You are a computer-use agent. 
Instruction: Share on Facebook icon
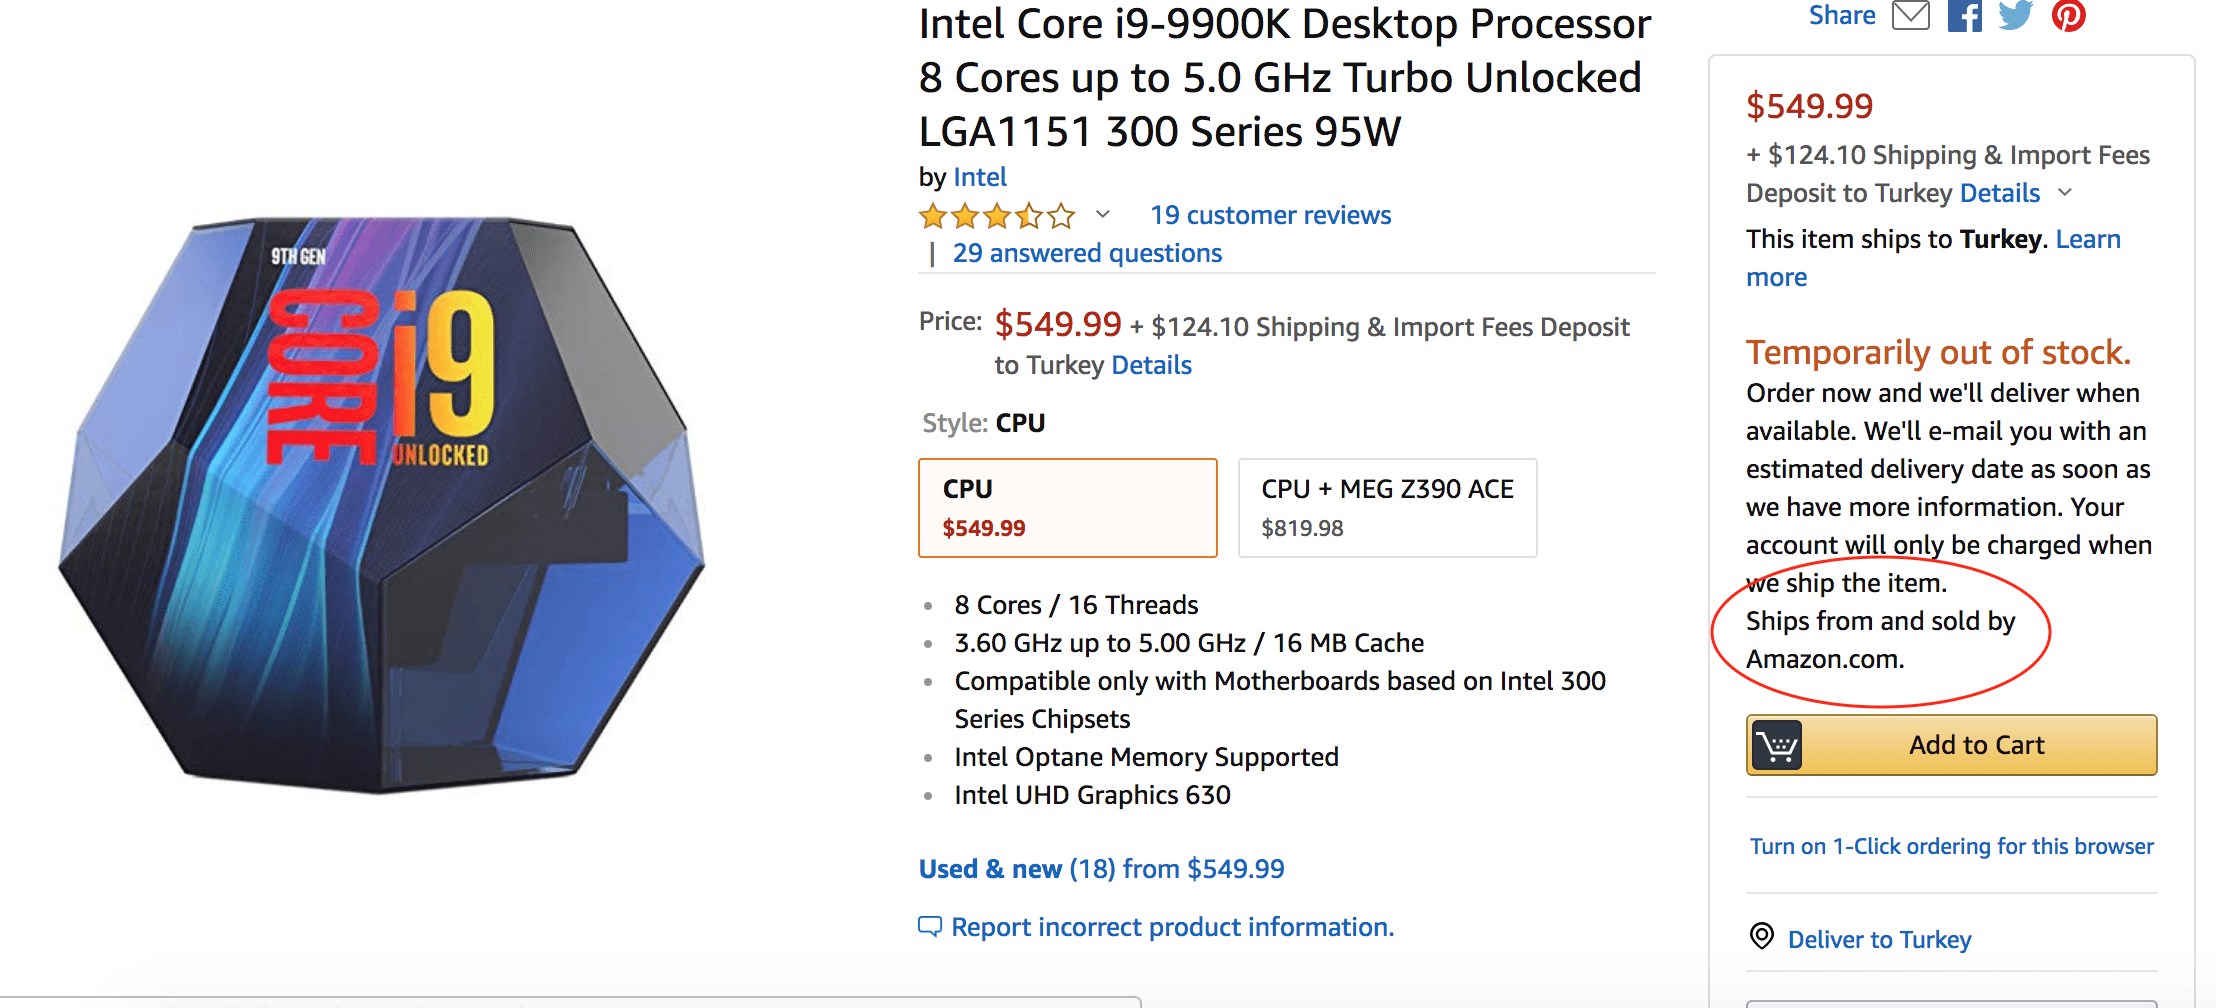[x=1964, y=16]
